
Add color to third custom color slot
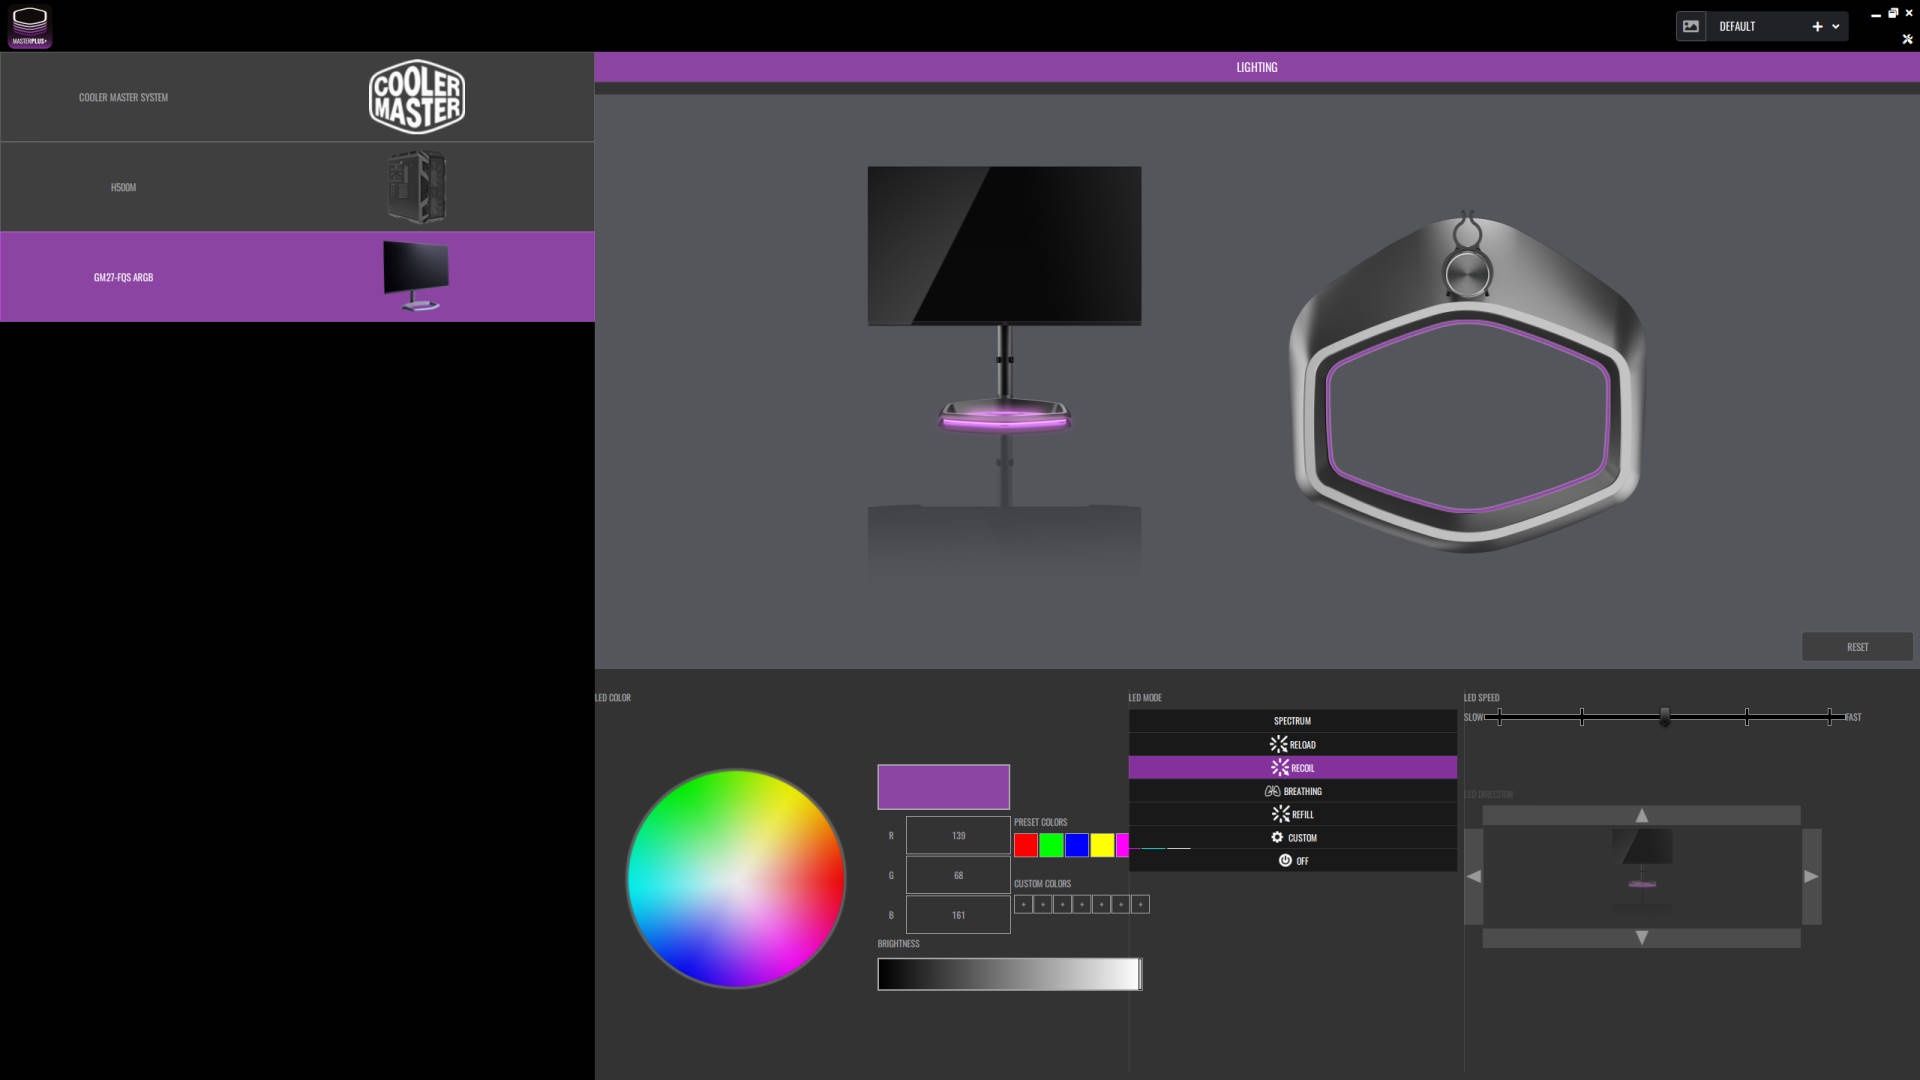1062,904
